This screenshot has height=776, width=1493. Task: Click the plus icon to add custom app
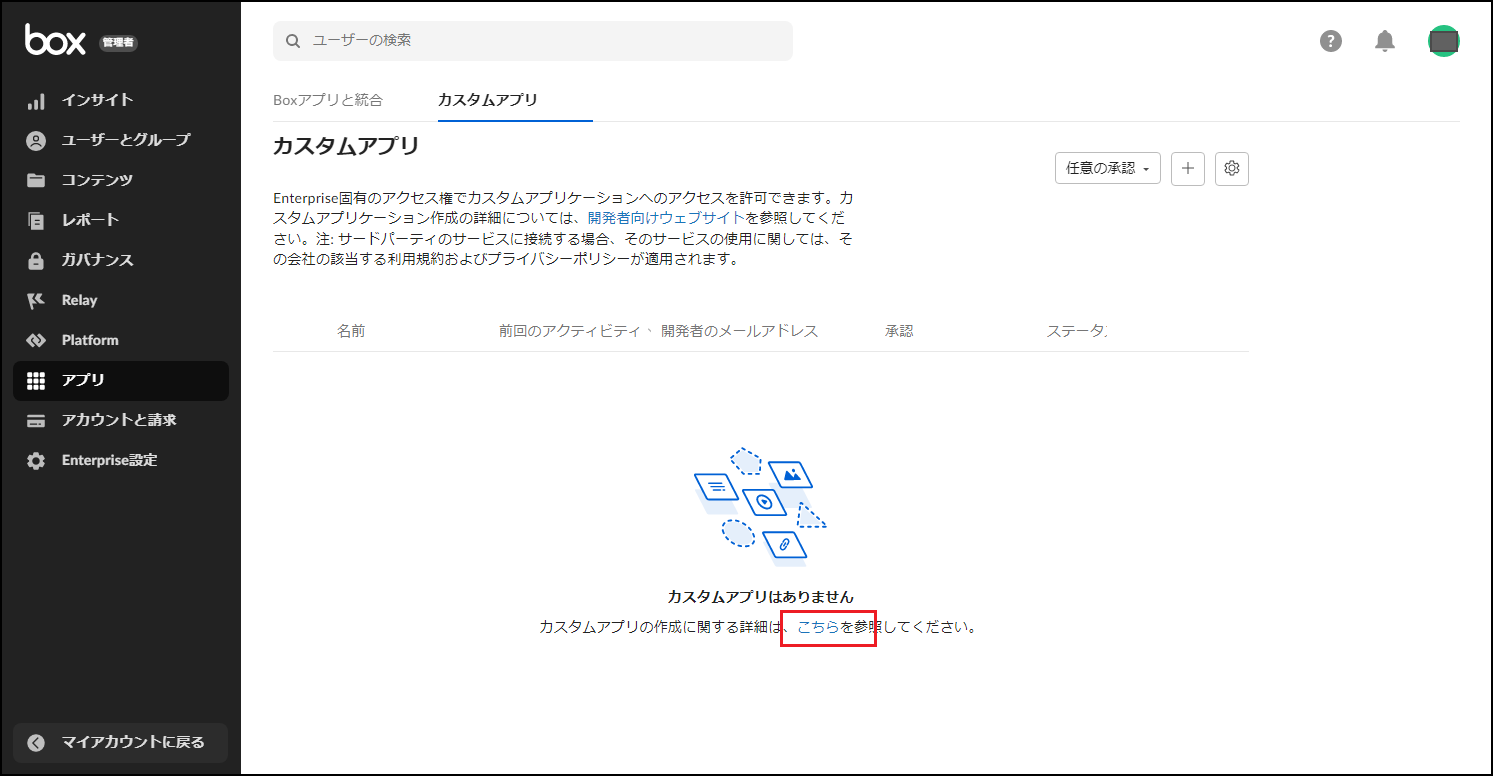pyautogui.click(x=1188, y=169)
